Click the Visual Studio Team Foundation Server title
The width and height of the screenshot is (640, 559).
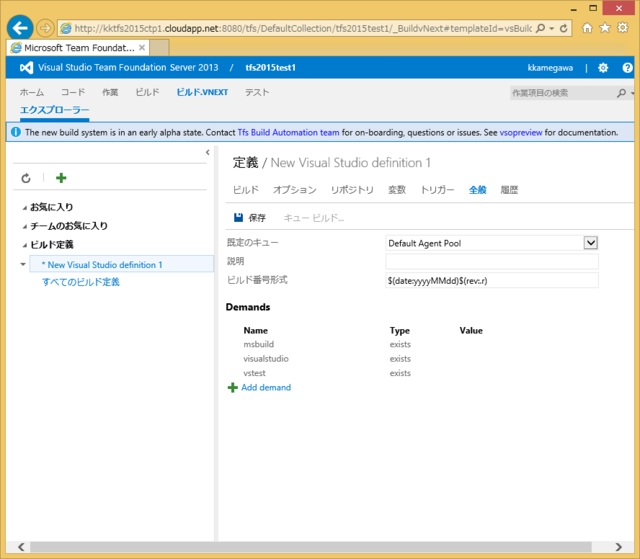(128, 68)
